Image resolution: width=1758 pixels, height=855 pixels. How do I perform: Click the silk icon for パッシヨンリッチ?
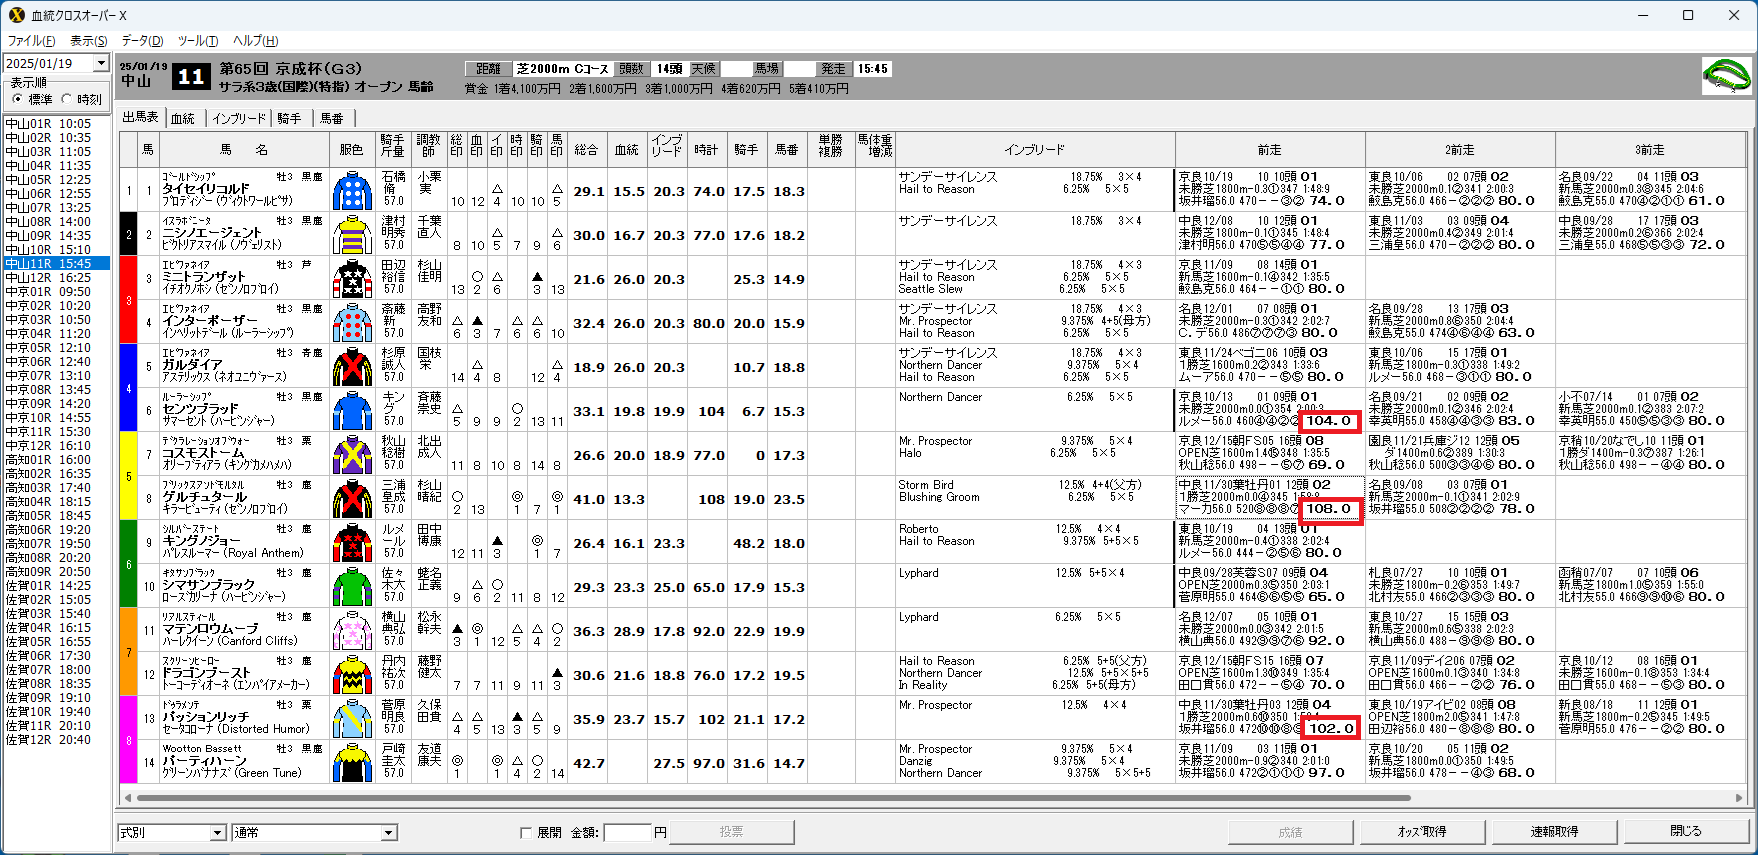point(352,718)
